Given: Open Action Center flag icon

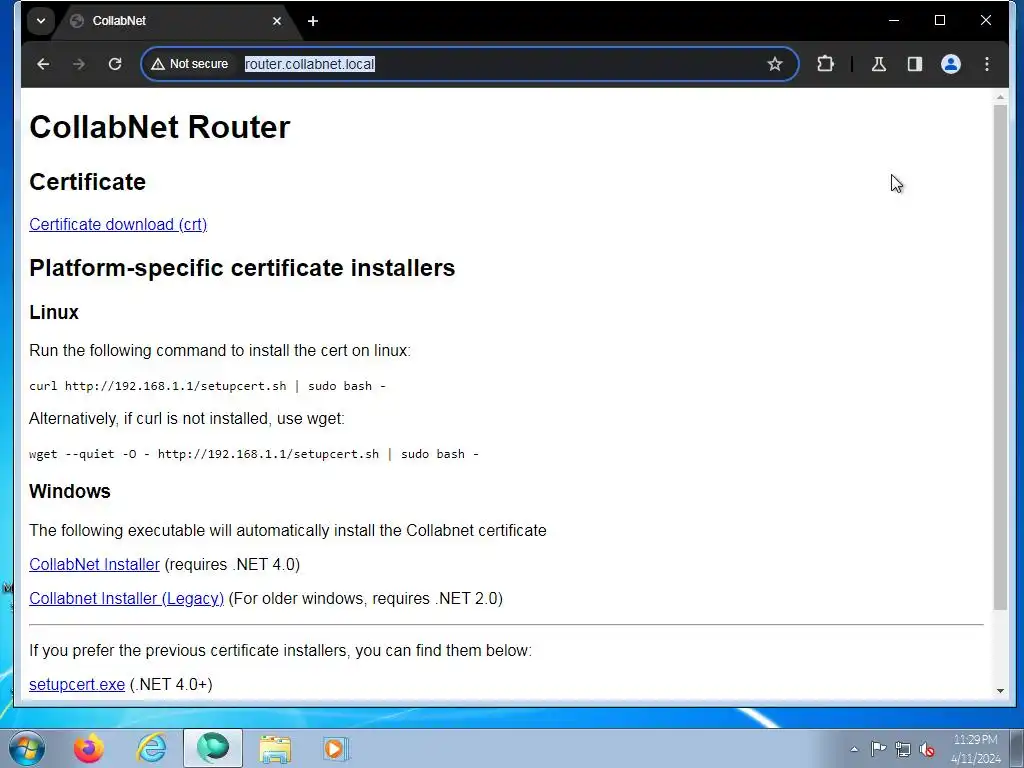Looking at the screenshot, I should point(878,749).
